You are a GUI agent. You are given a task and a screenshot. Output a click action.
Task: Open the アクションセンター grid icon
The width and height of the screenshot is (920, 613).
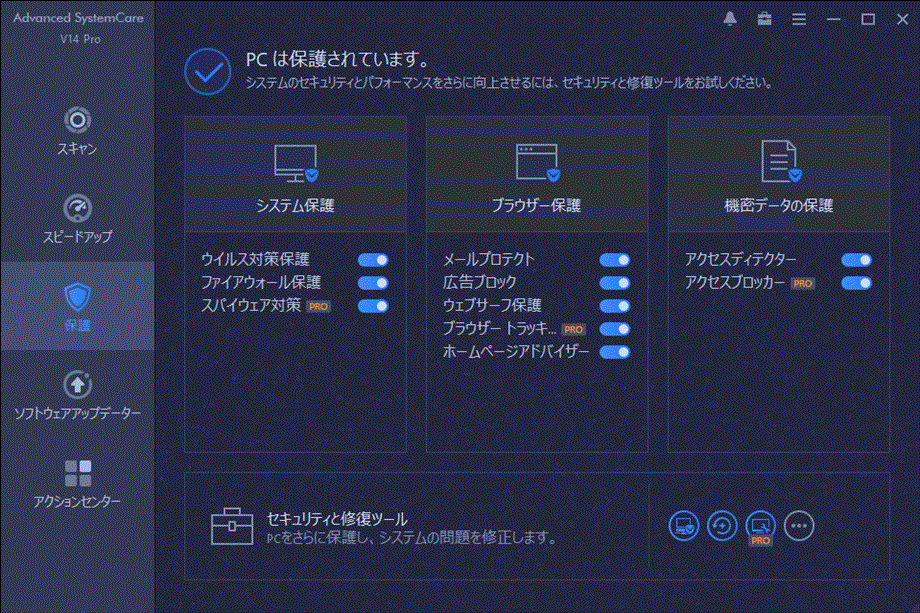(x=78, y=473)
